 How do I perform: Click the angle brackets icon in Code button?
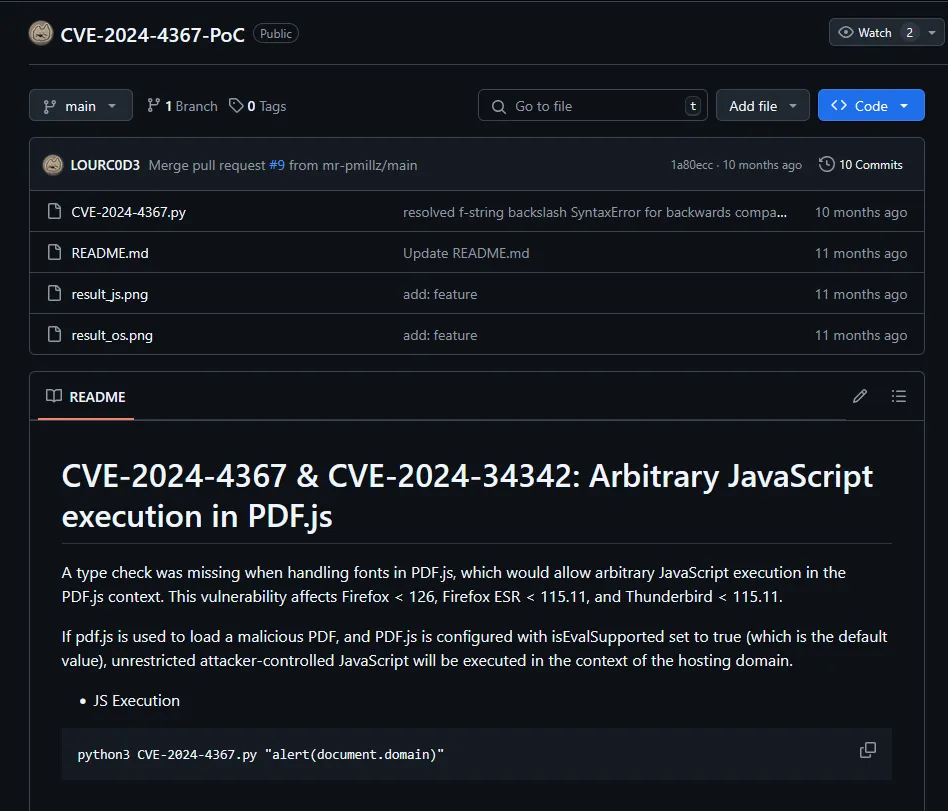839,105
